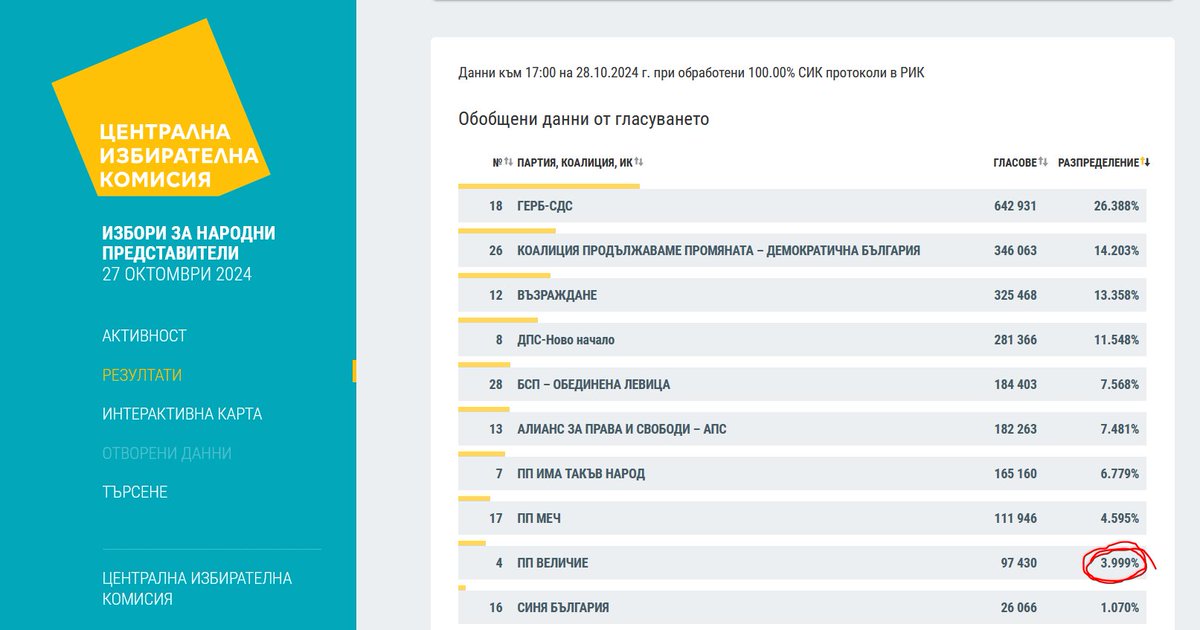Click percentage 14.203%
Image resolution: width=1200 pixels, height=630 pixels.
click(1116, 251)
